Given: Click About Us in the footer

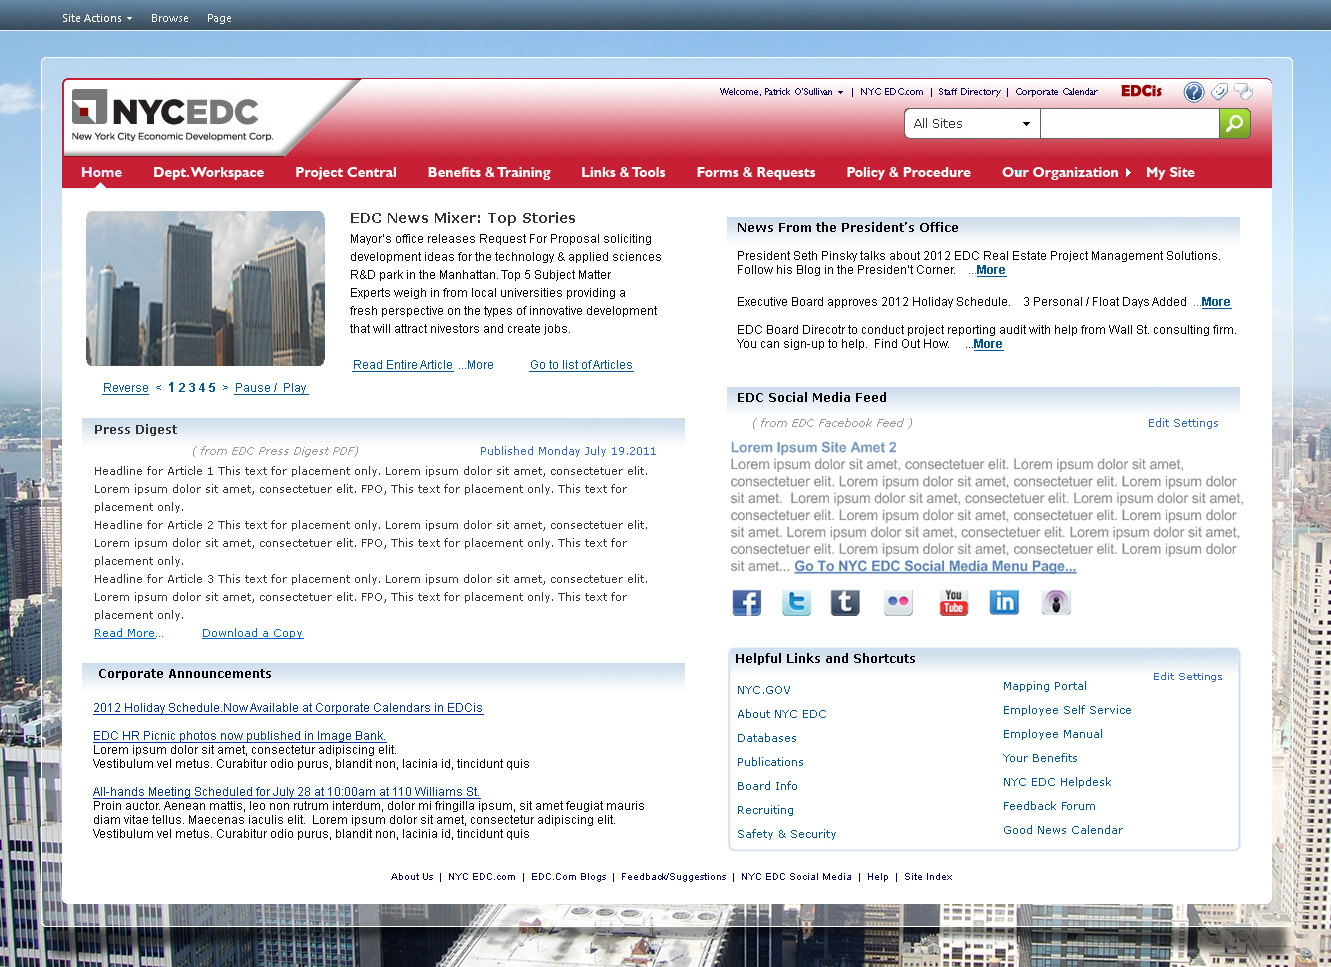Looking at the screenshot, I should click(412, 877).
